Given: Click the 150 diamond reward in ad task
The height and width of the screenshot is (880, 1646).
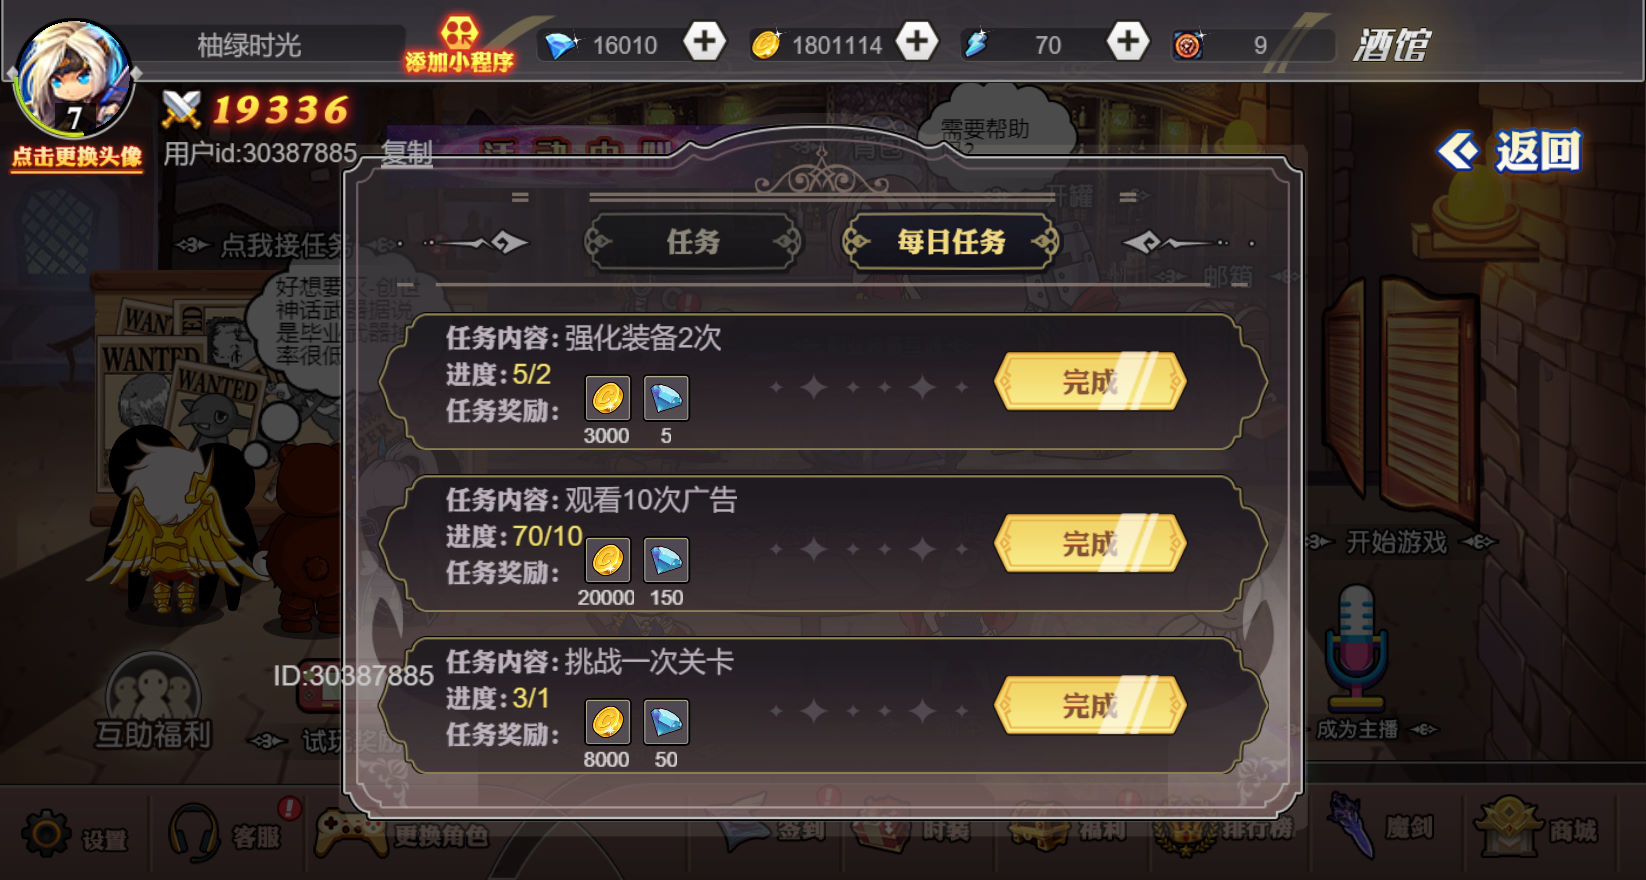Looking at the screenshot, I should 666,560.
